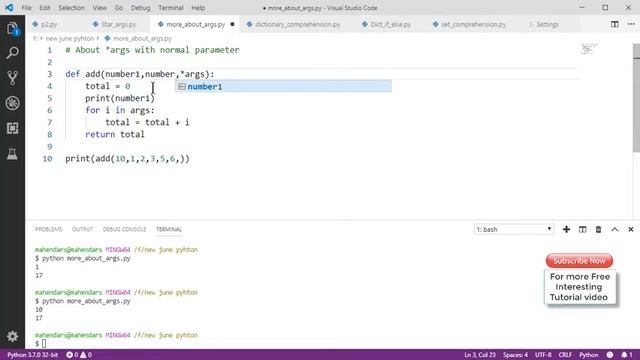Click more_about_args.py breadcrumb item
The image size is (640, 360).
[x=142, y=38]
